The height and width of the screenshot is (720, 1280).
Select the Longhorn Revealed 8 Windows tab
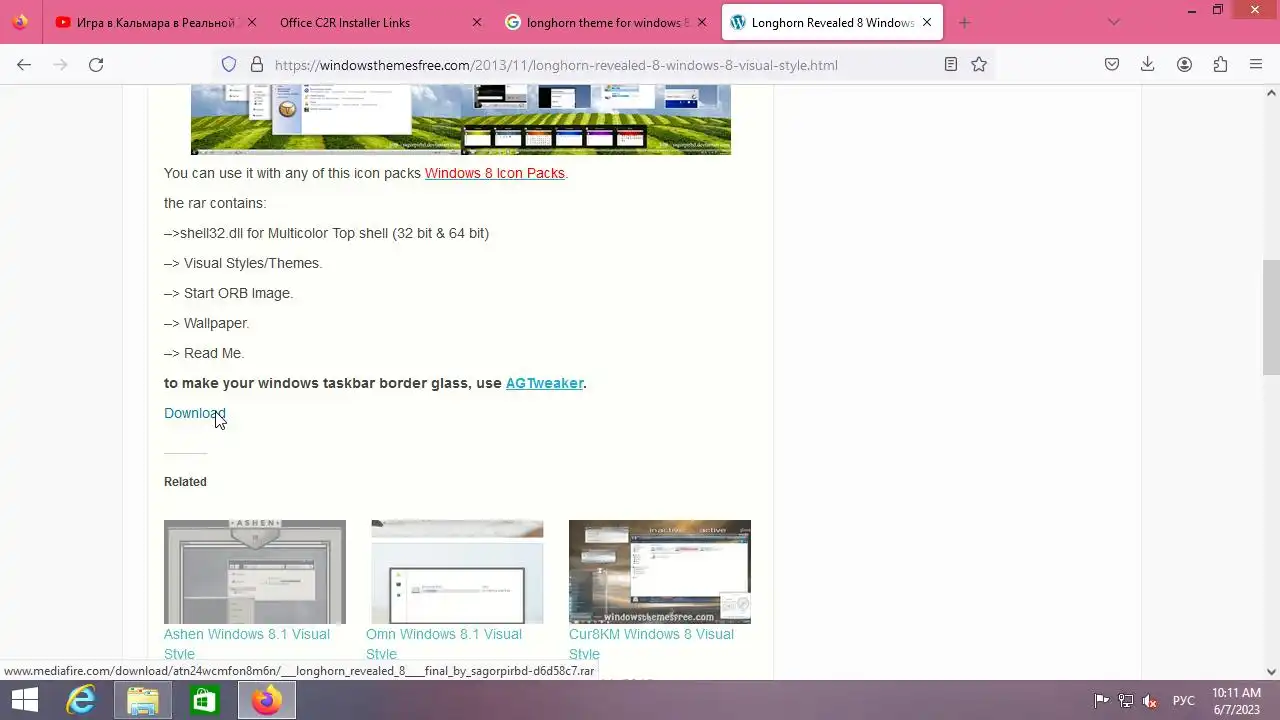click(x=832, y=22)
